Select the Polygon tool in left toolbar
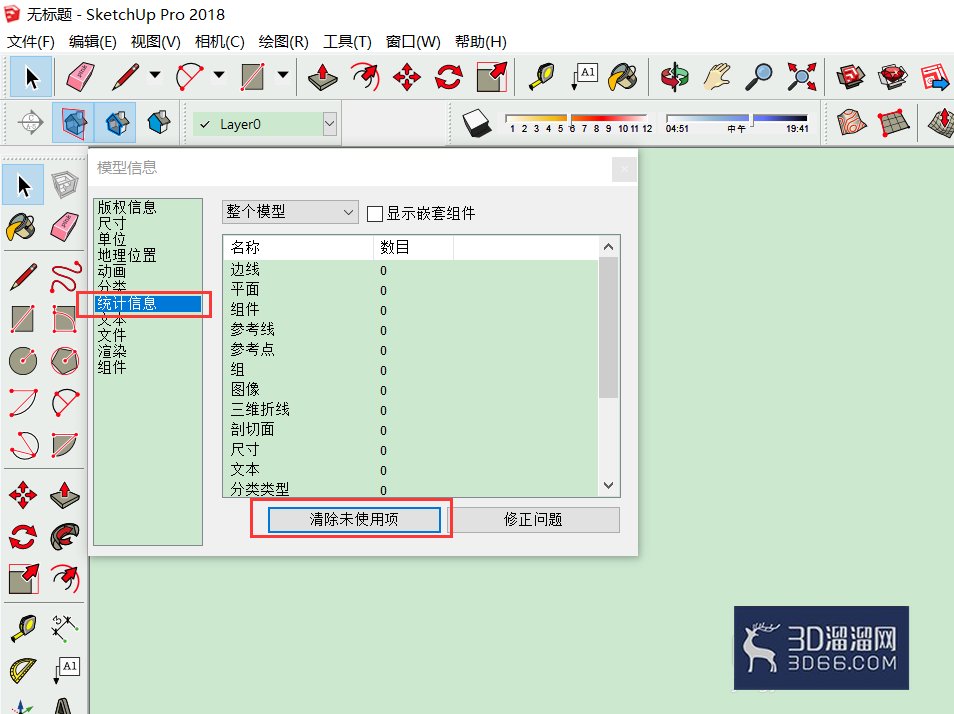The width and height of the screenshot is (954, 714). point(65,361)
